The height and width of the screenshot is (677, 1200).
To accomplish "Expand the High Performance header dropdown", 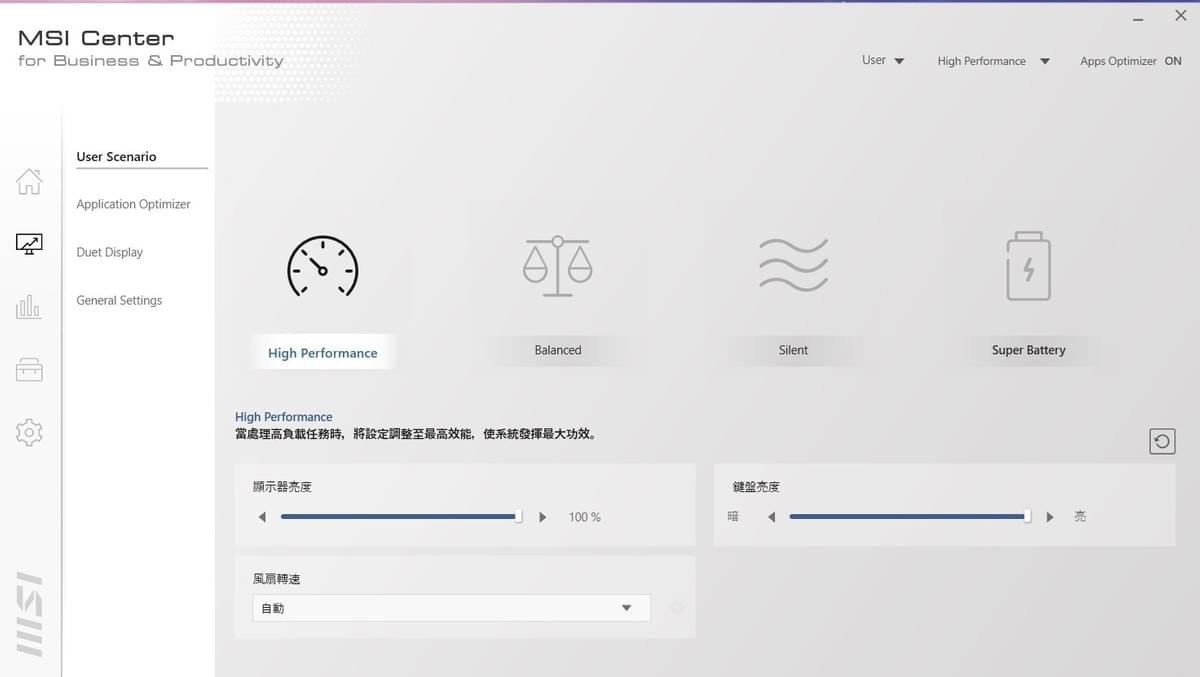I will tap(993, 61).
